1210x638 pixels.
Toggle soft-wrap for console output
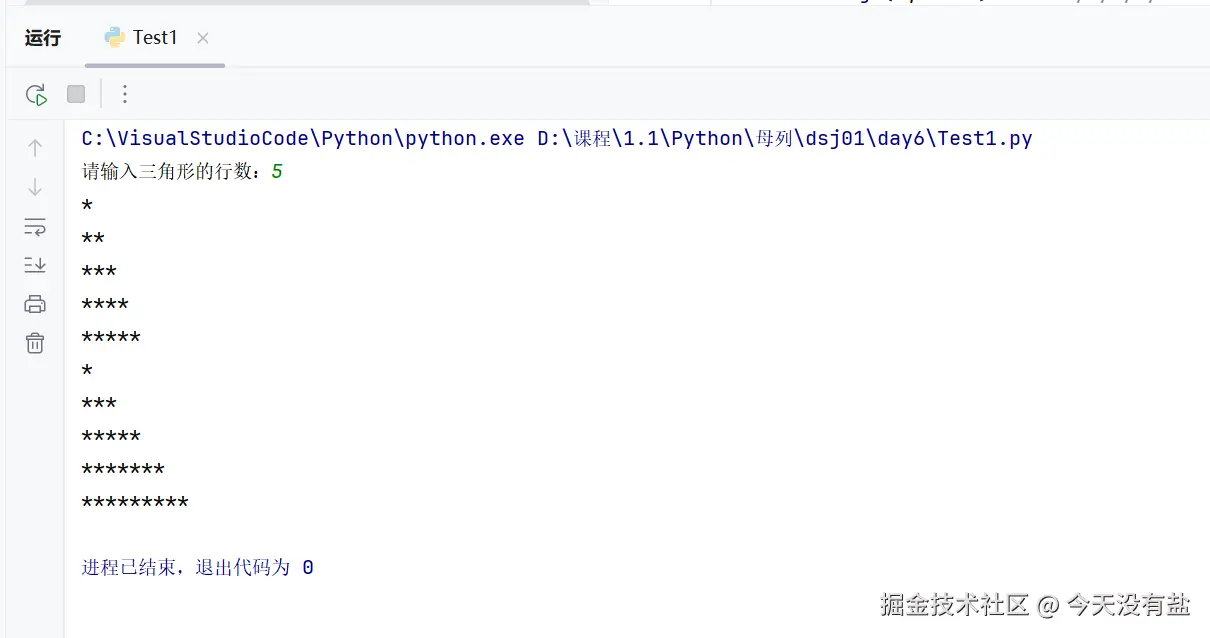pos(35,226)
